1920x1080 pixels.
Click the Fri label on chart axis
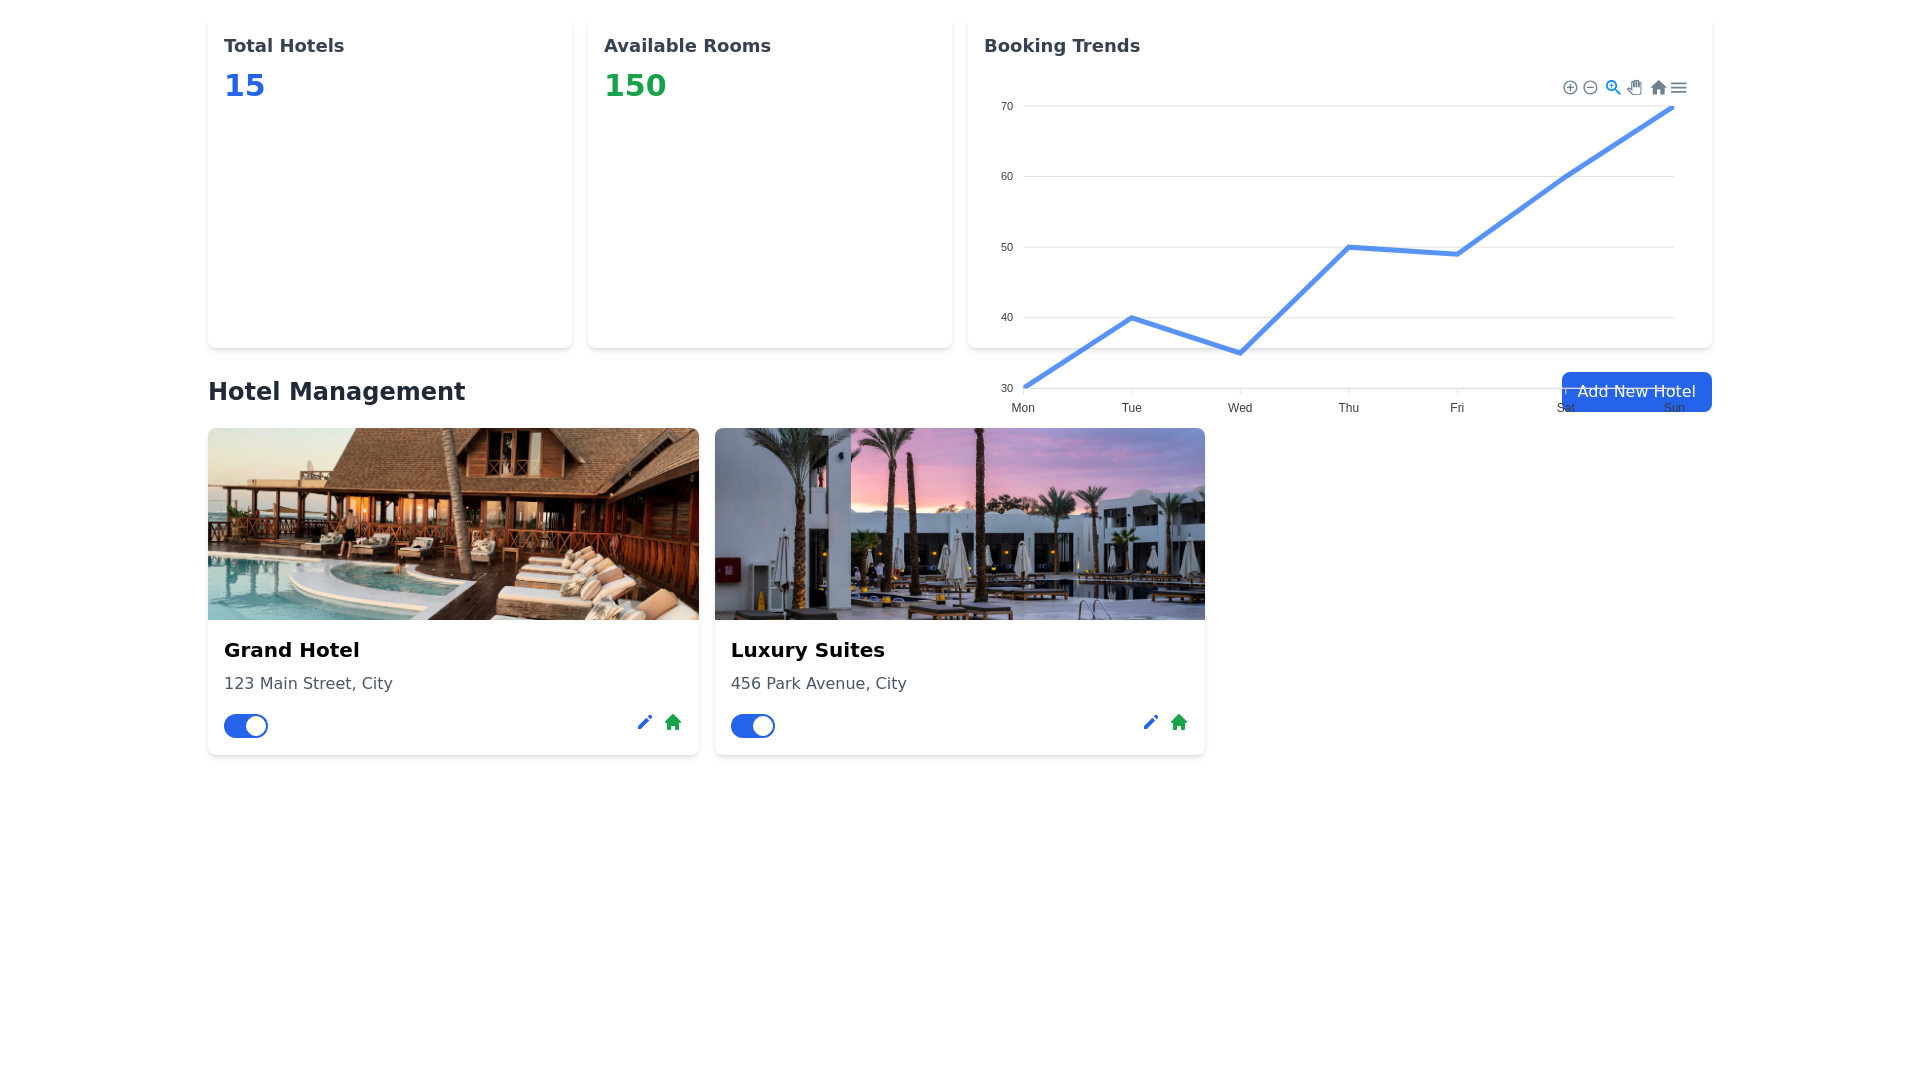1457,408
